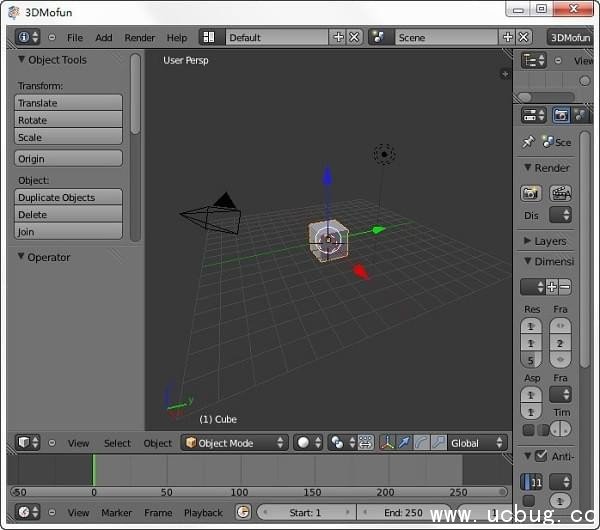Image resolution: width=600 pixels, height=530 pixels.
Task: Open the Global orientation dropdown
Action: [x=478, y=443]
